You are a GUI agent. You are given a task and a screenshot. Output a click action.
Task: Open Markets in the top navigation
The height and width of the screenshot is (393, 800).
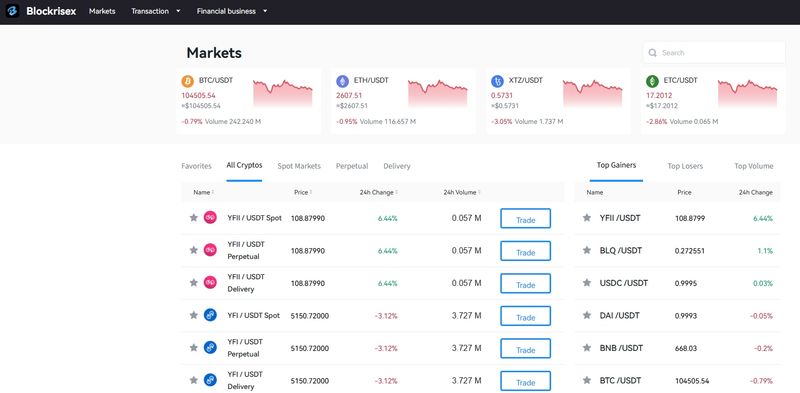coord(102,11)
